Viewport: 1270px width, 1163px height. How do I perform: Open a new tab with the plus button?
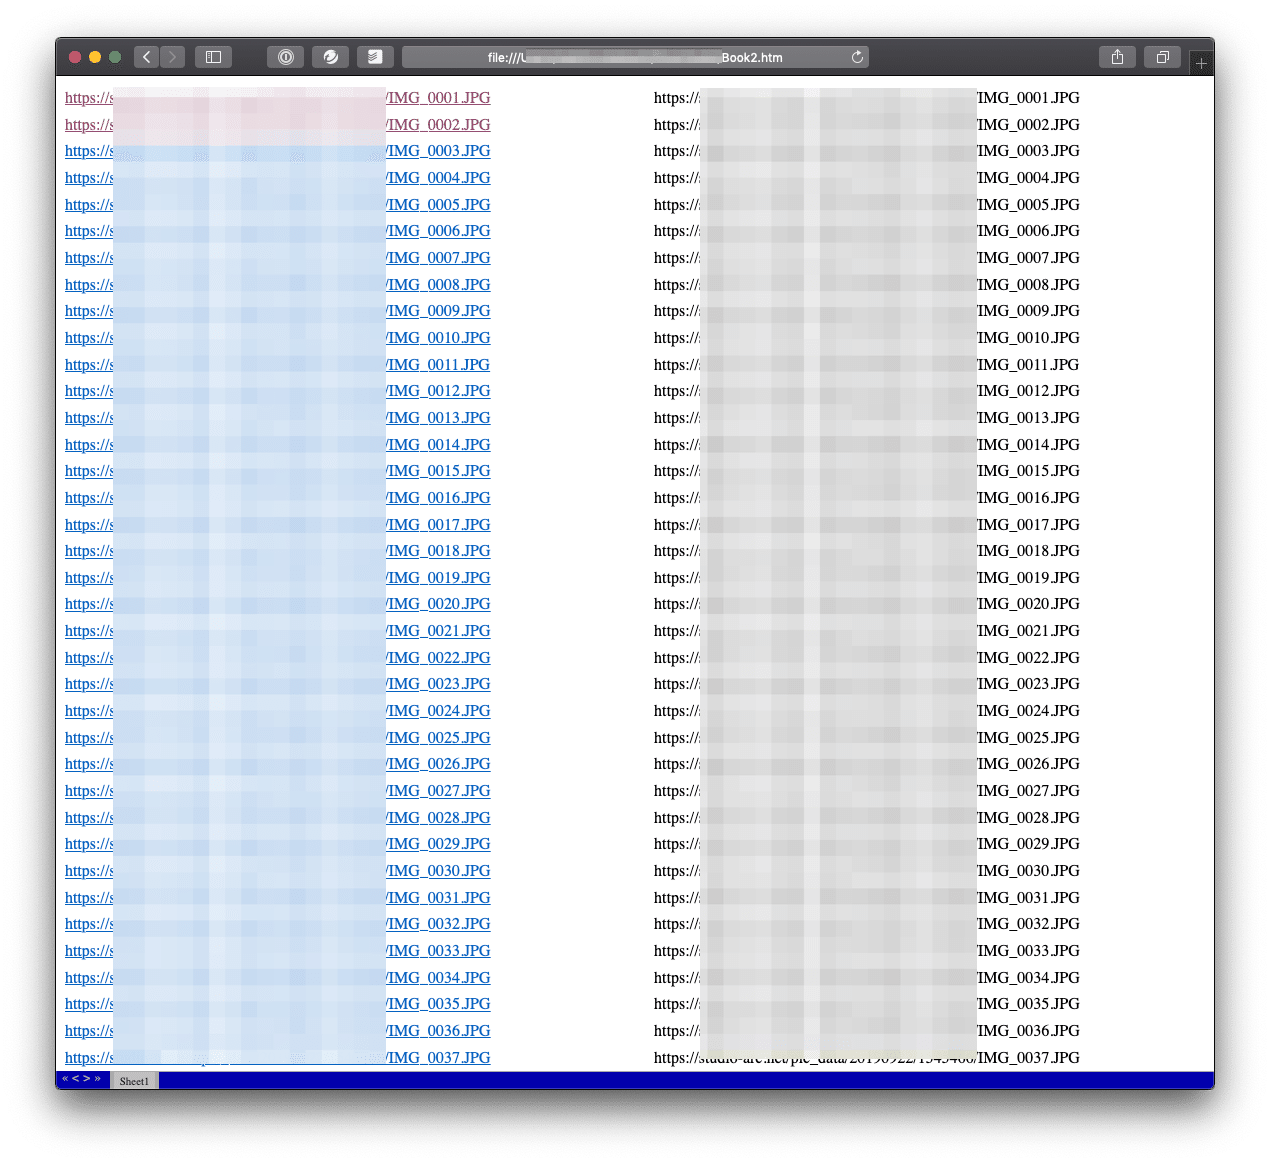point(1201,62)
